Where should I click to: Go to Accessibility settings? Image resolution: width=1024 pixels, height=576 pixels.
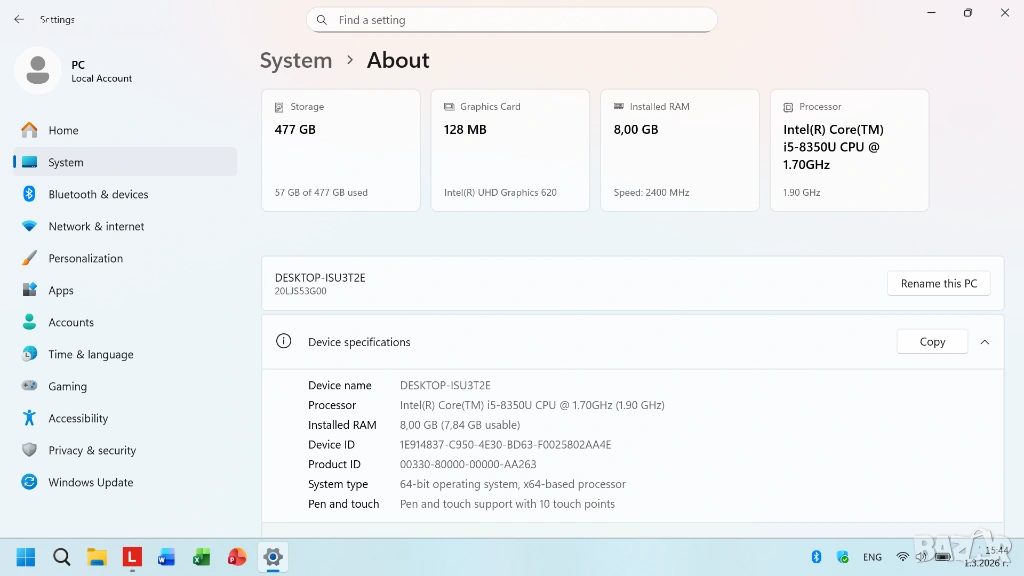click(x=78, y=418)
